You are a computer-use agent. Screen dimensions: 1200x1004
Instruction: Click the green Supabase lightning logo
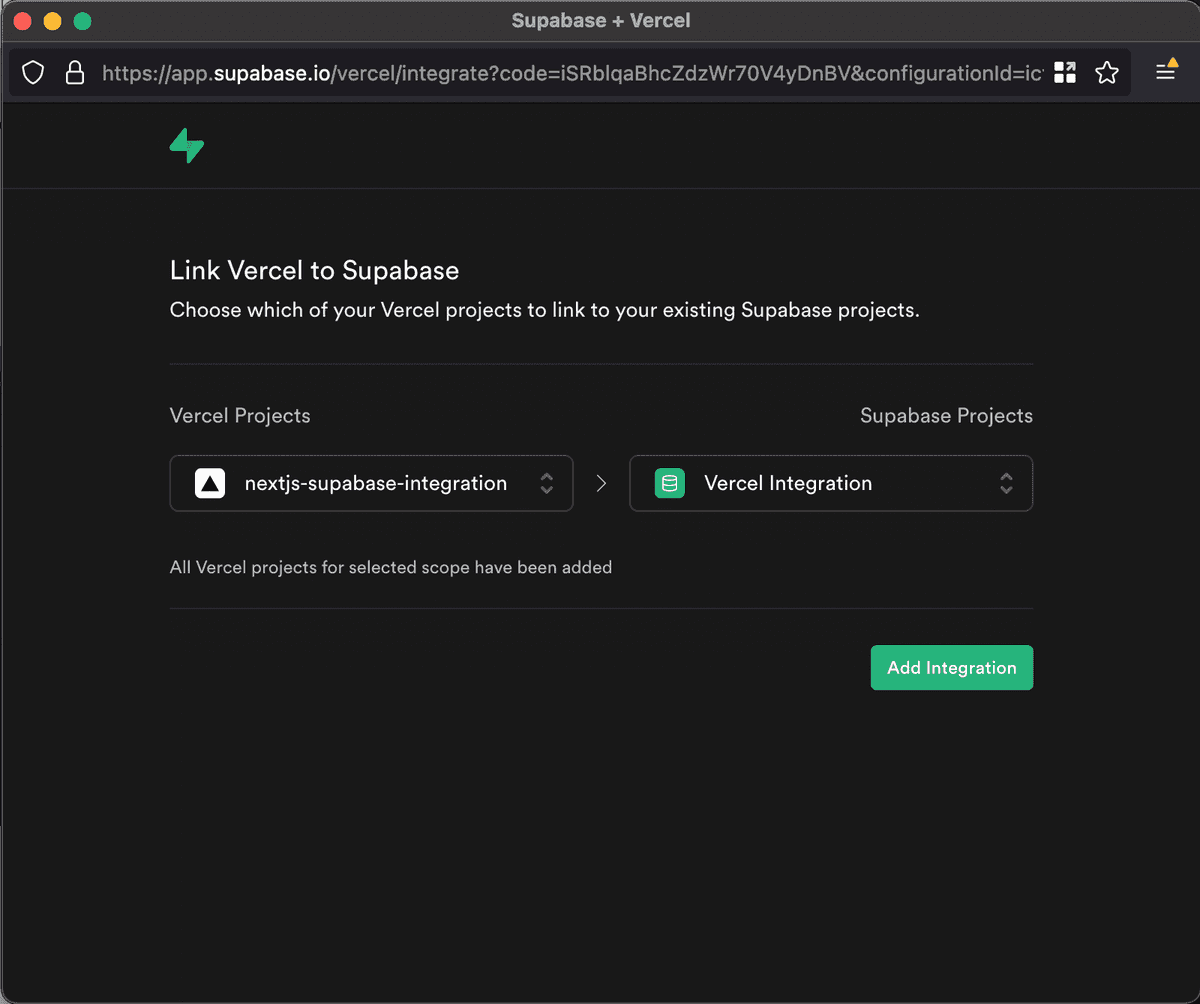tap(187, 146)
